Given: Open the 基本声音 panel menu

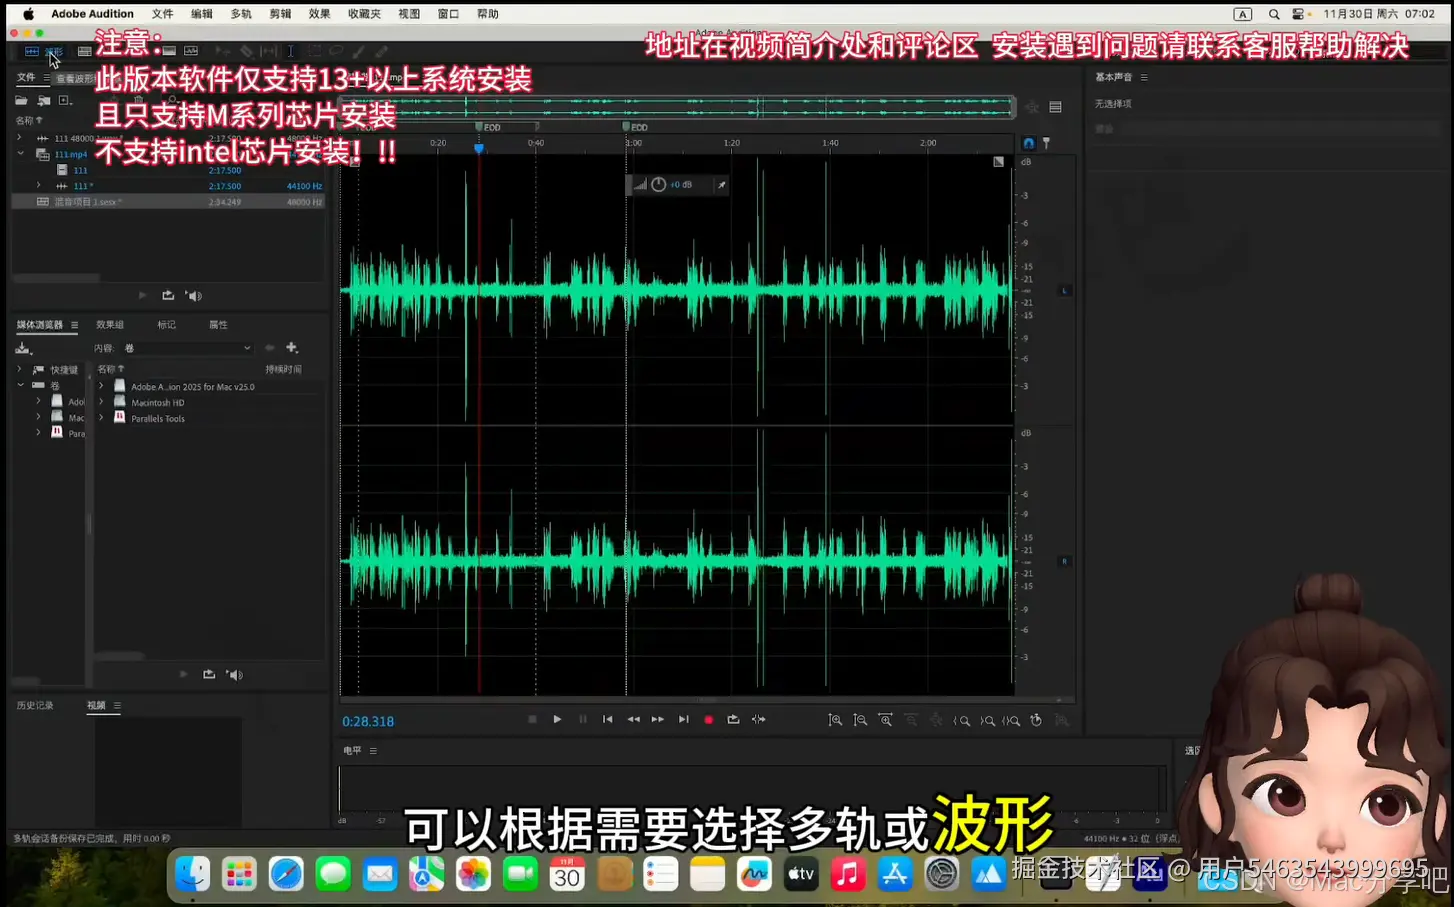Looking at the screenshot, I should [x=1144, y=77].
